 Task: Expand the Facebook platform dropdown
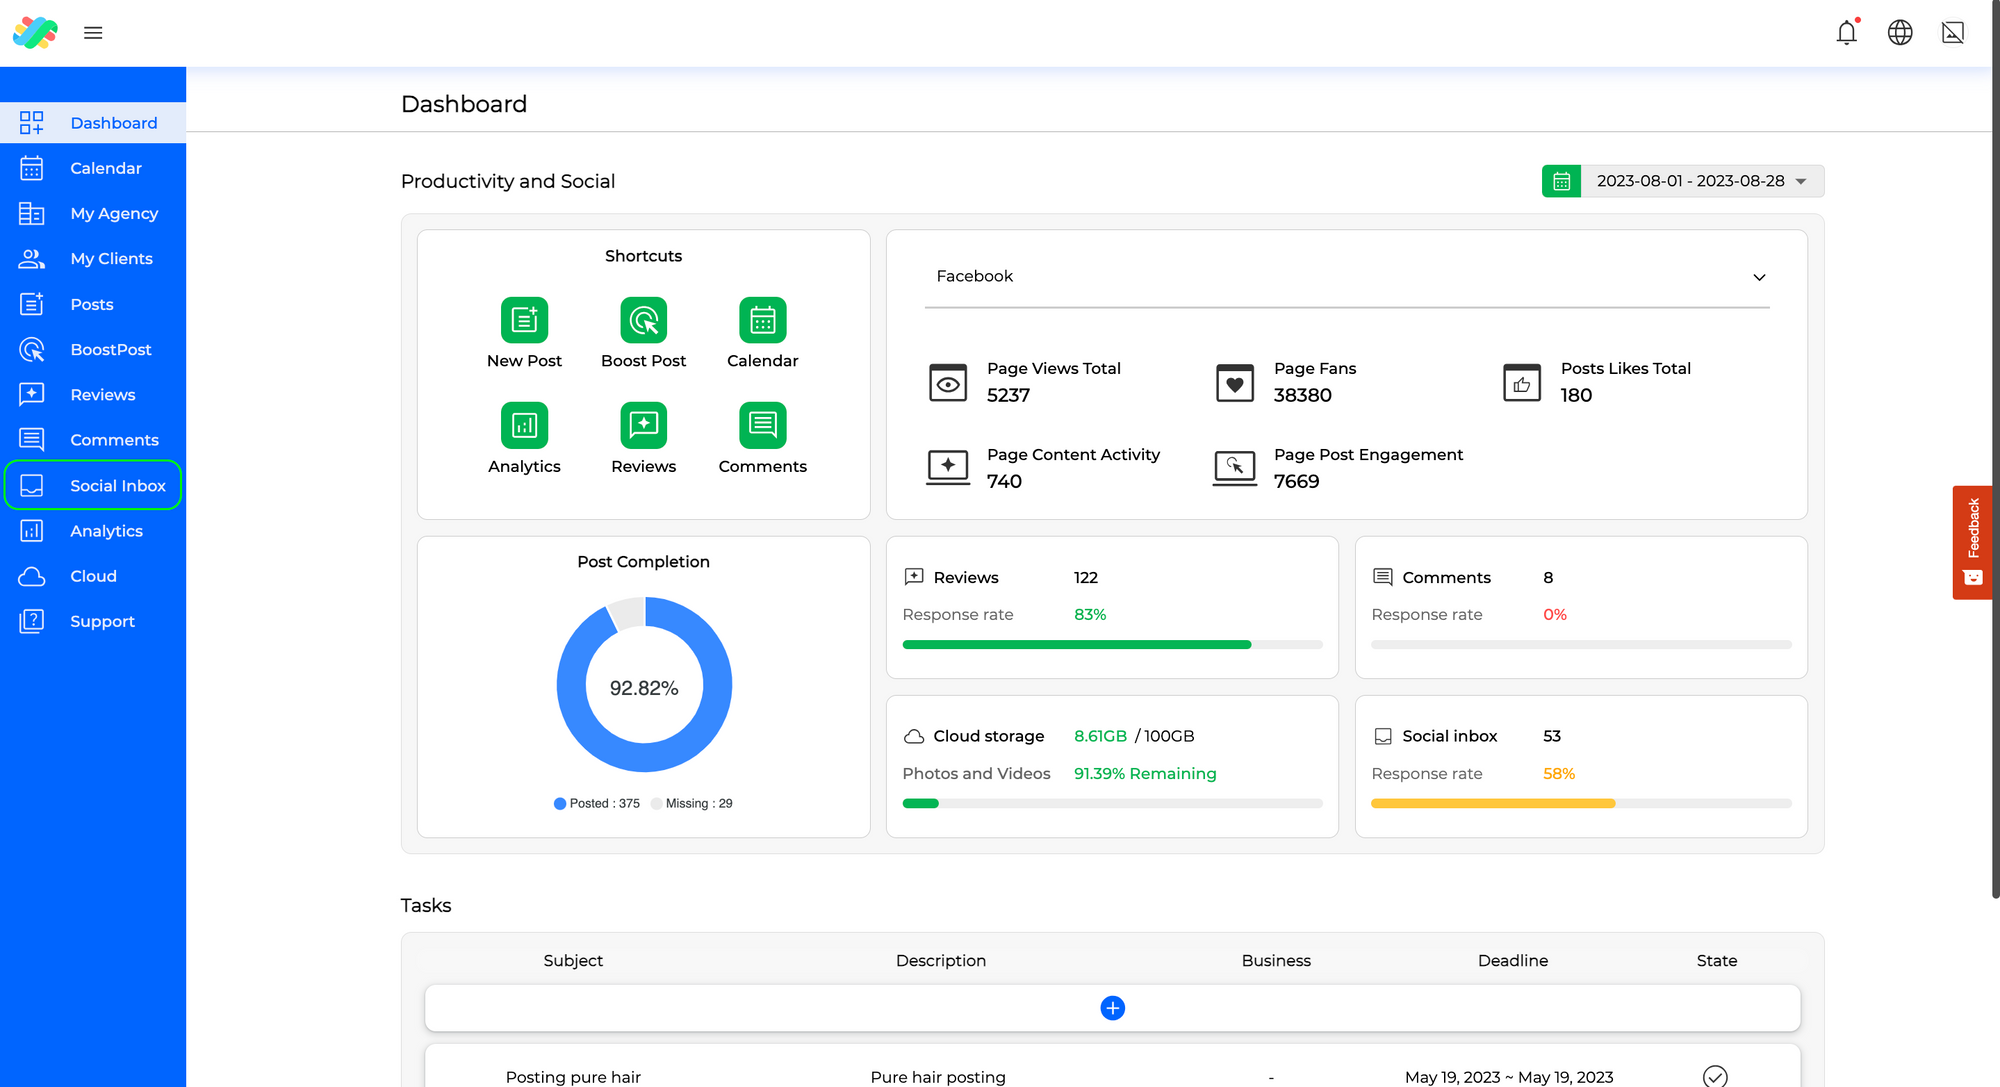click(x=1758, y=277)
